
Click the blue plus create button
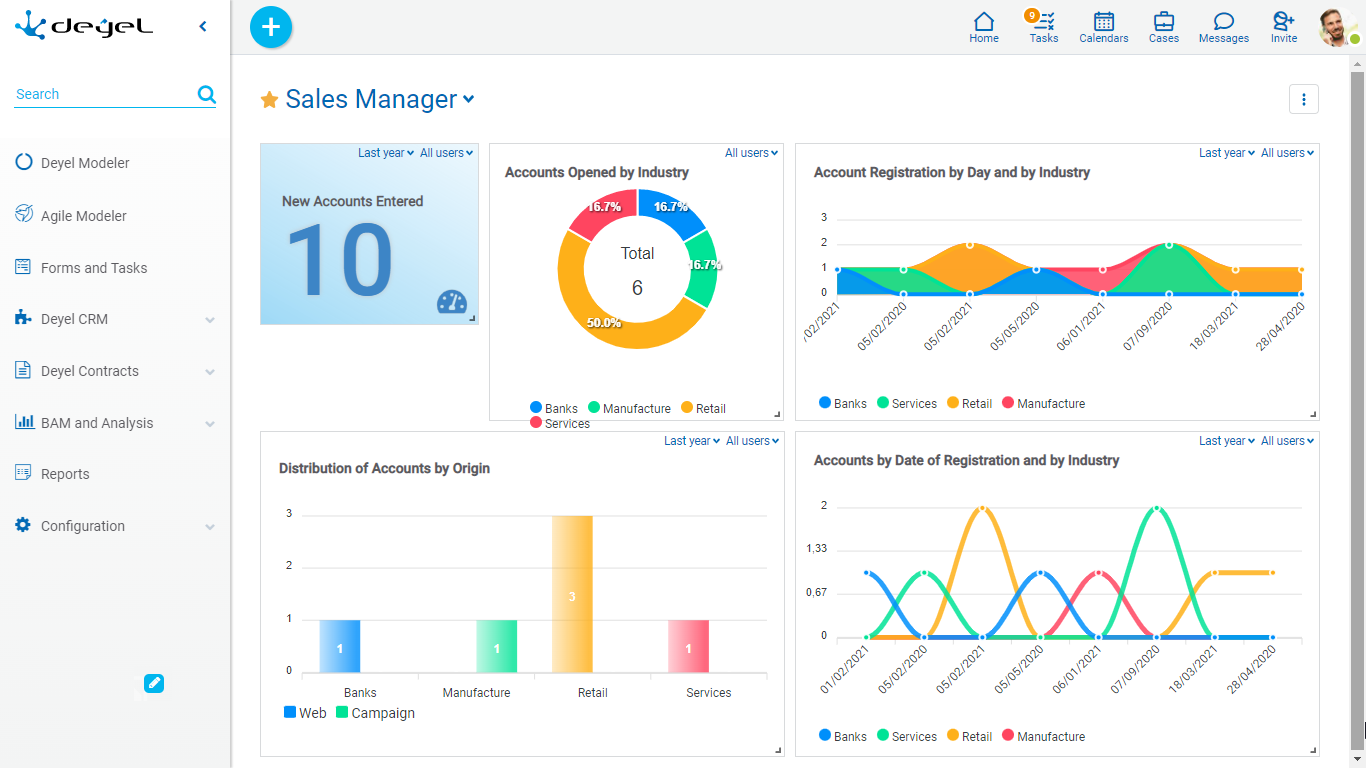(x=271, y=27)
